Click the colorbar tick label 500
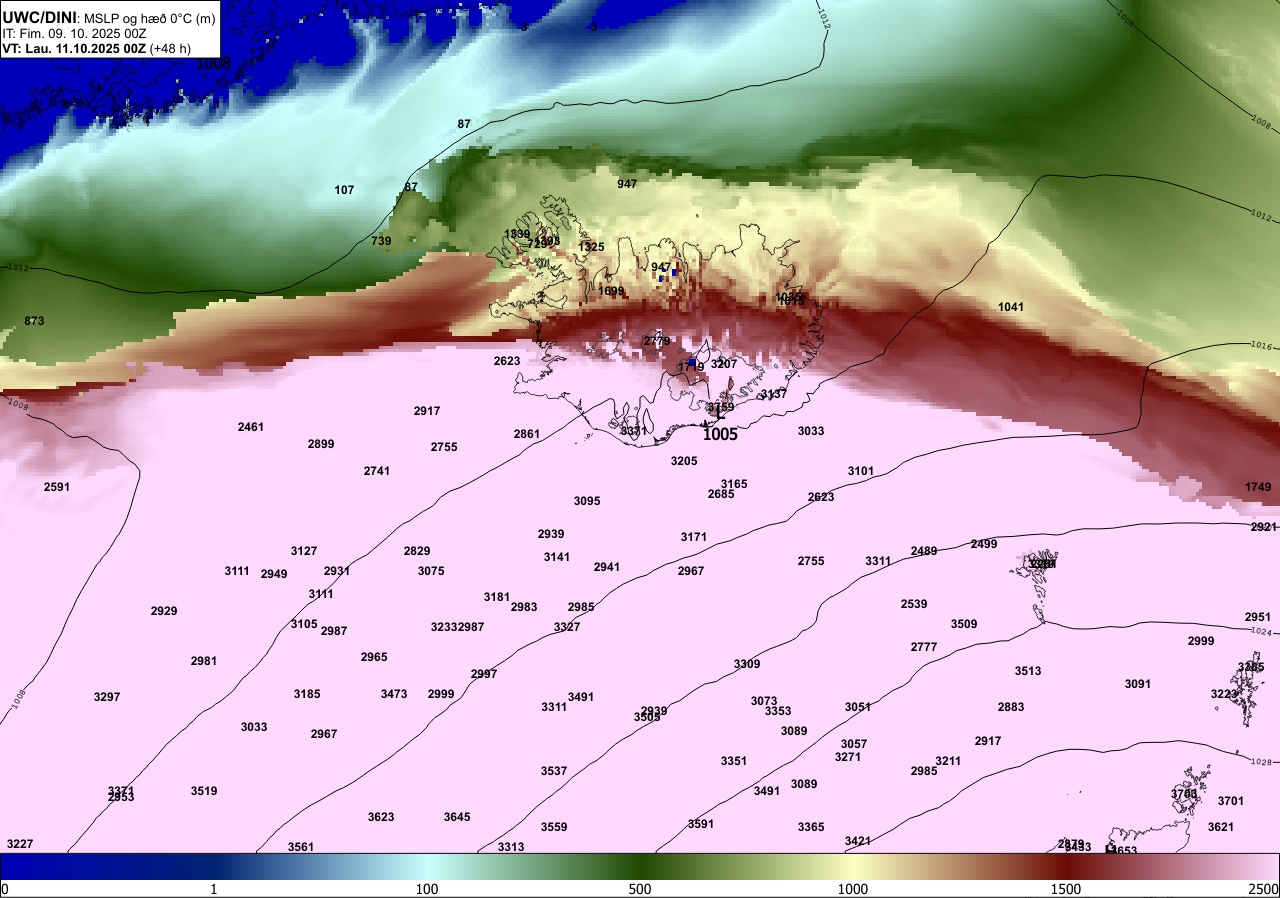This screenshot has width=1280, height=898. [x=640, y=889]
